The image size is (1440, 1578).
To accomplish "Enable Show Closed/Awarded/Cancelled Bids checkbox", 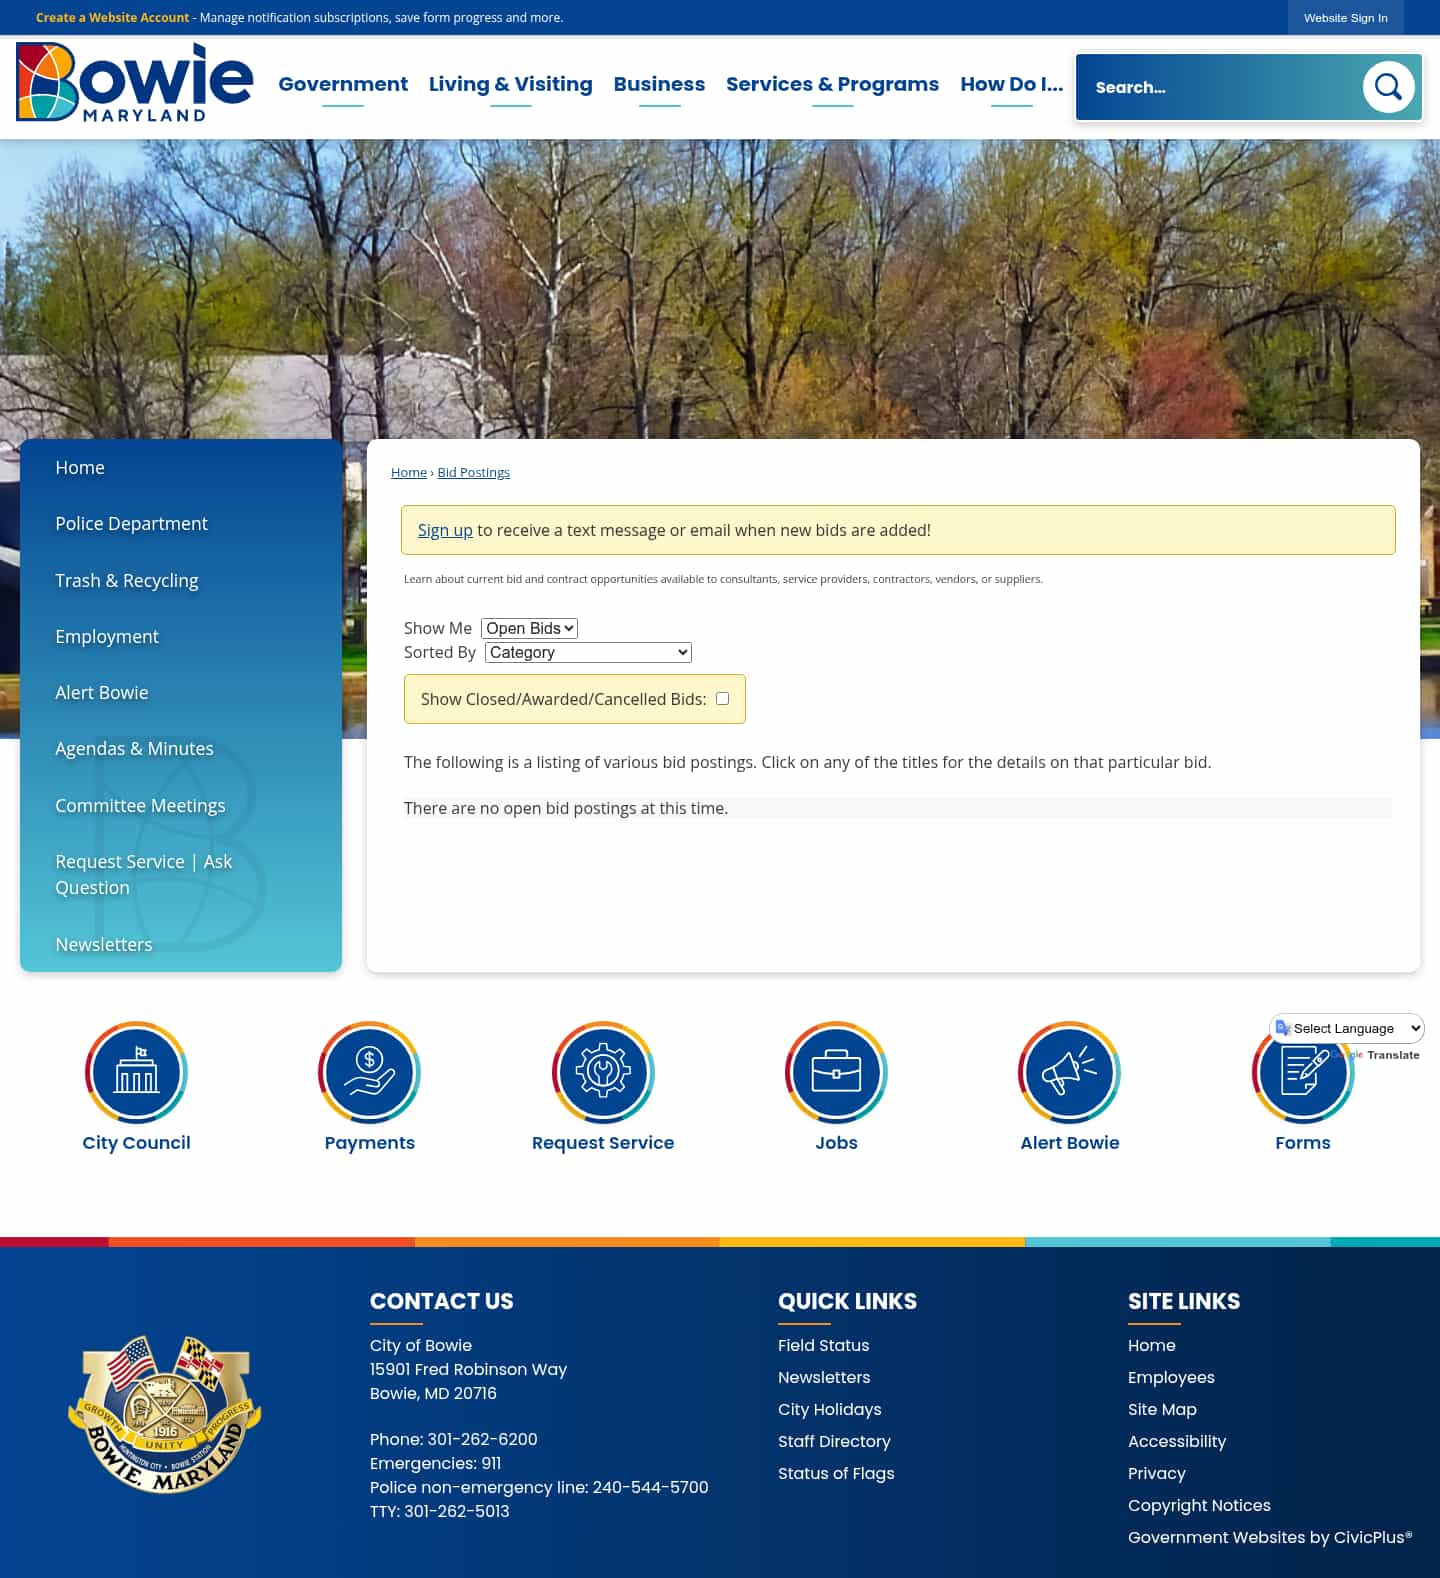I will click(x=722, y=698).
